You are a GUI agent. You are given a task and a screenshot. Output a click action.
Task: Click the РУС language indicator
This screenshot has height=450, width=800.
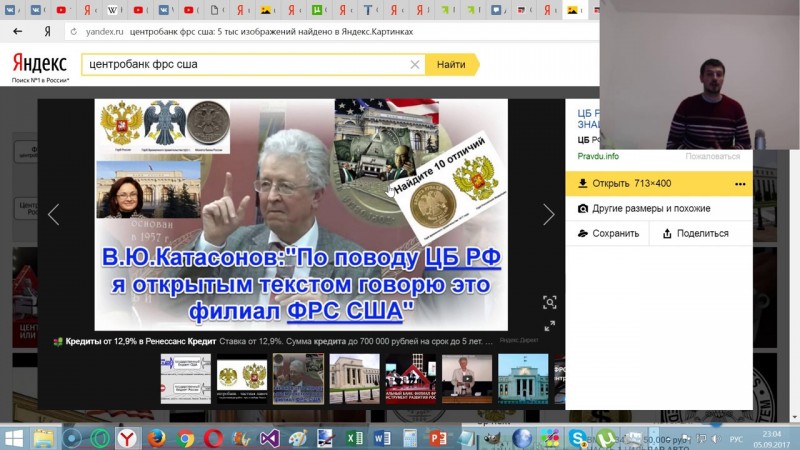pos(736,439)
